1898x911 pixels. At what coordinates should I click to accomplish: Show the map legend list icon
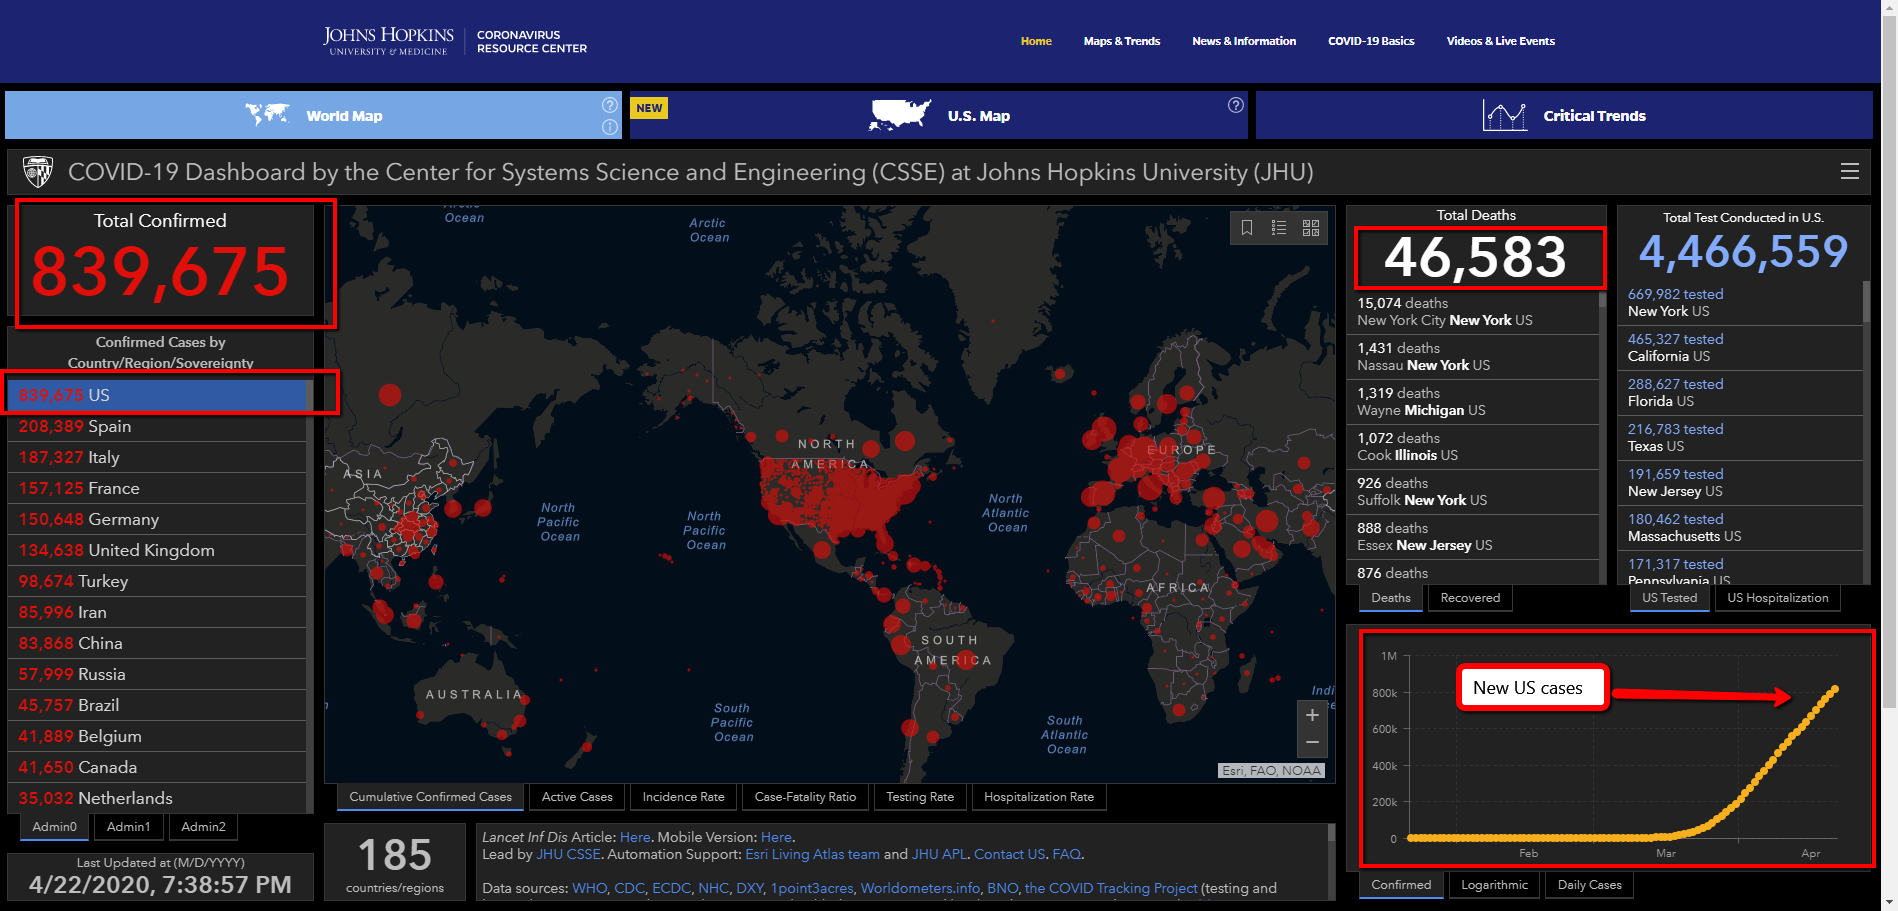(x=1279, y=228)
